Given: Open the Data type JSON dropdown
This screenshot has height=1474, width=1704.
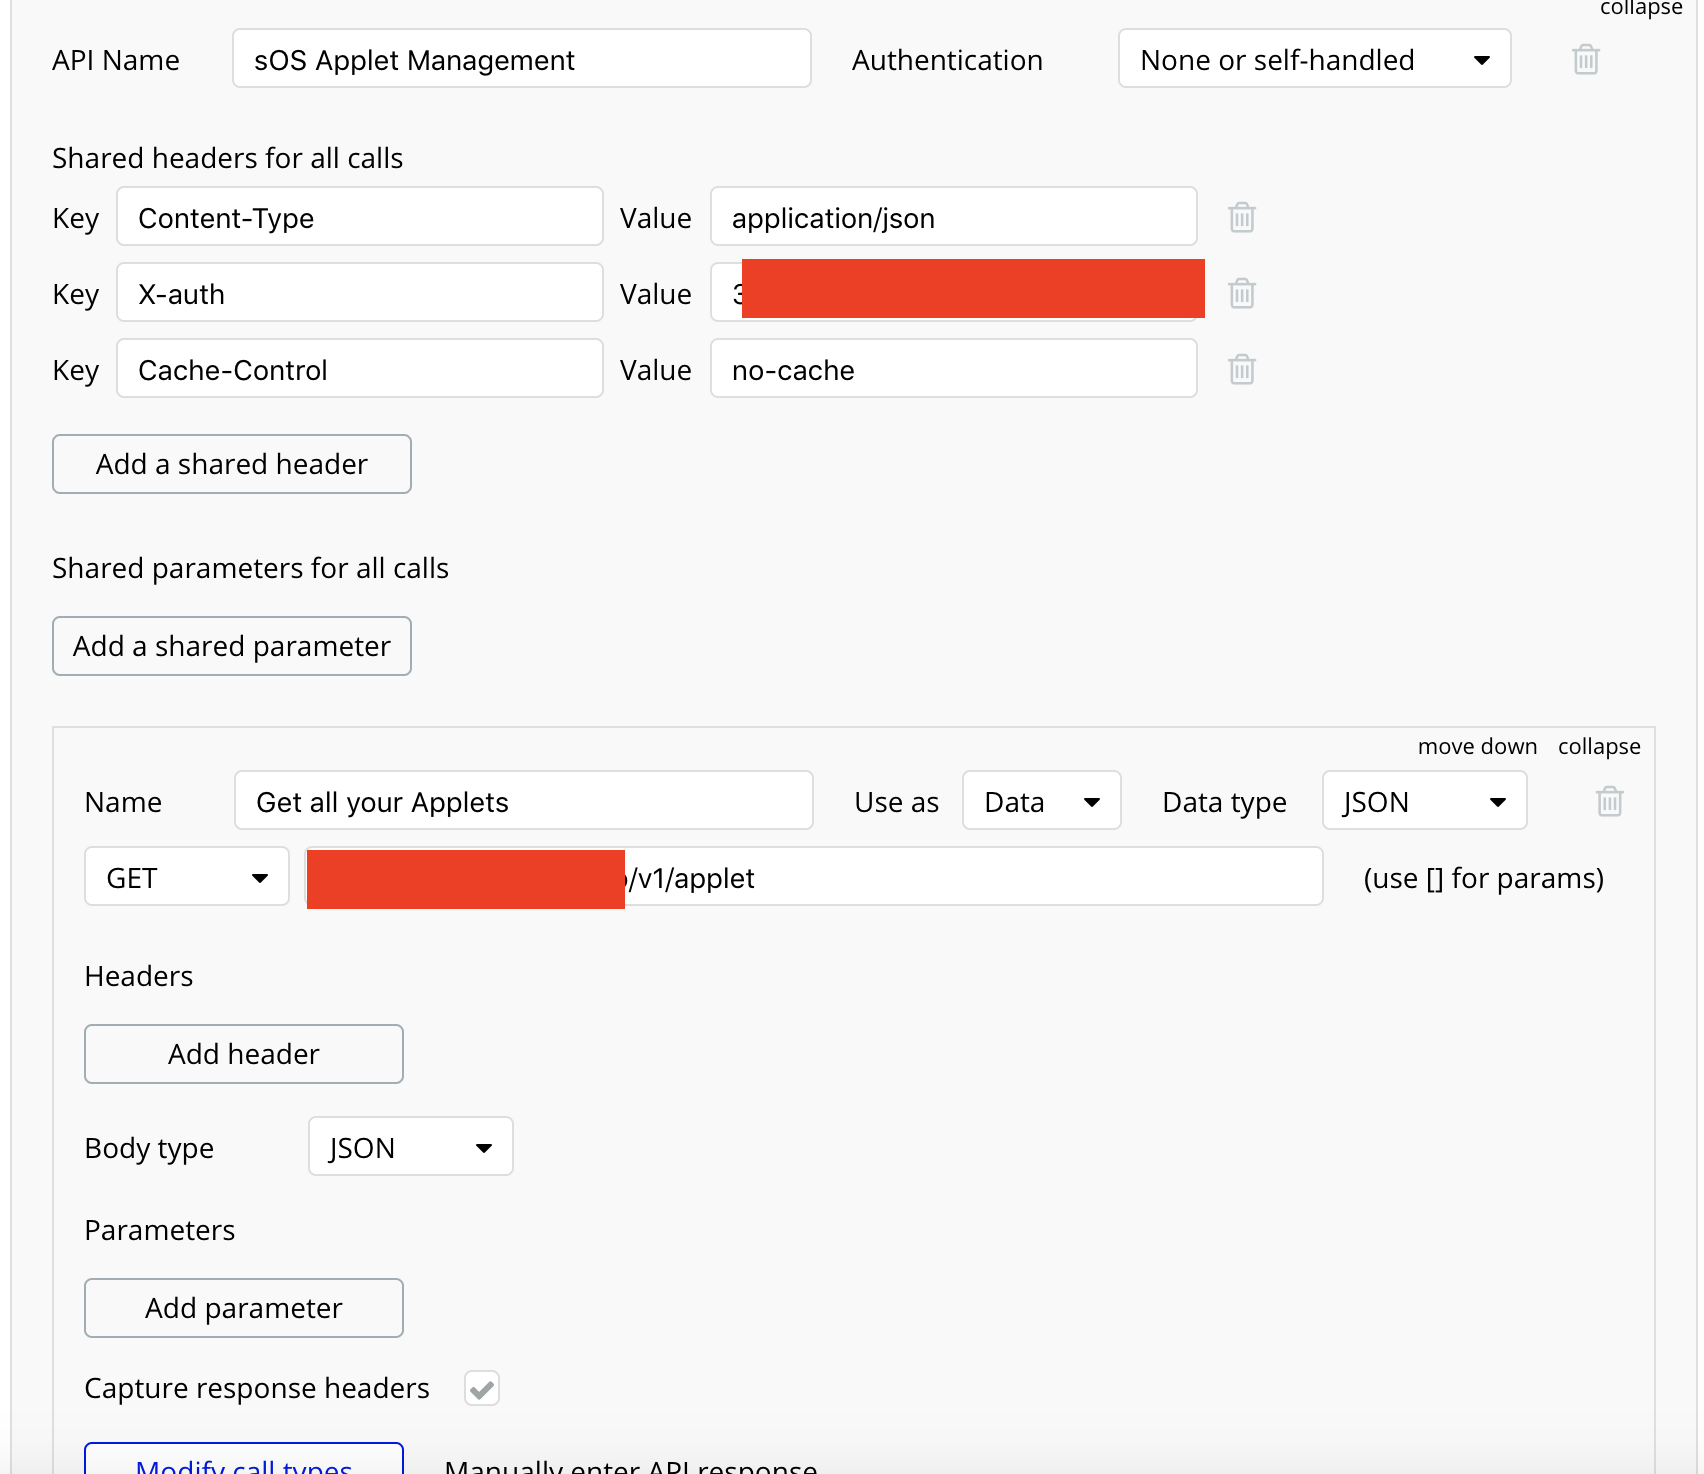Looking at the screenshot, I should 1423,801.
